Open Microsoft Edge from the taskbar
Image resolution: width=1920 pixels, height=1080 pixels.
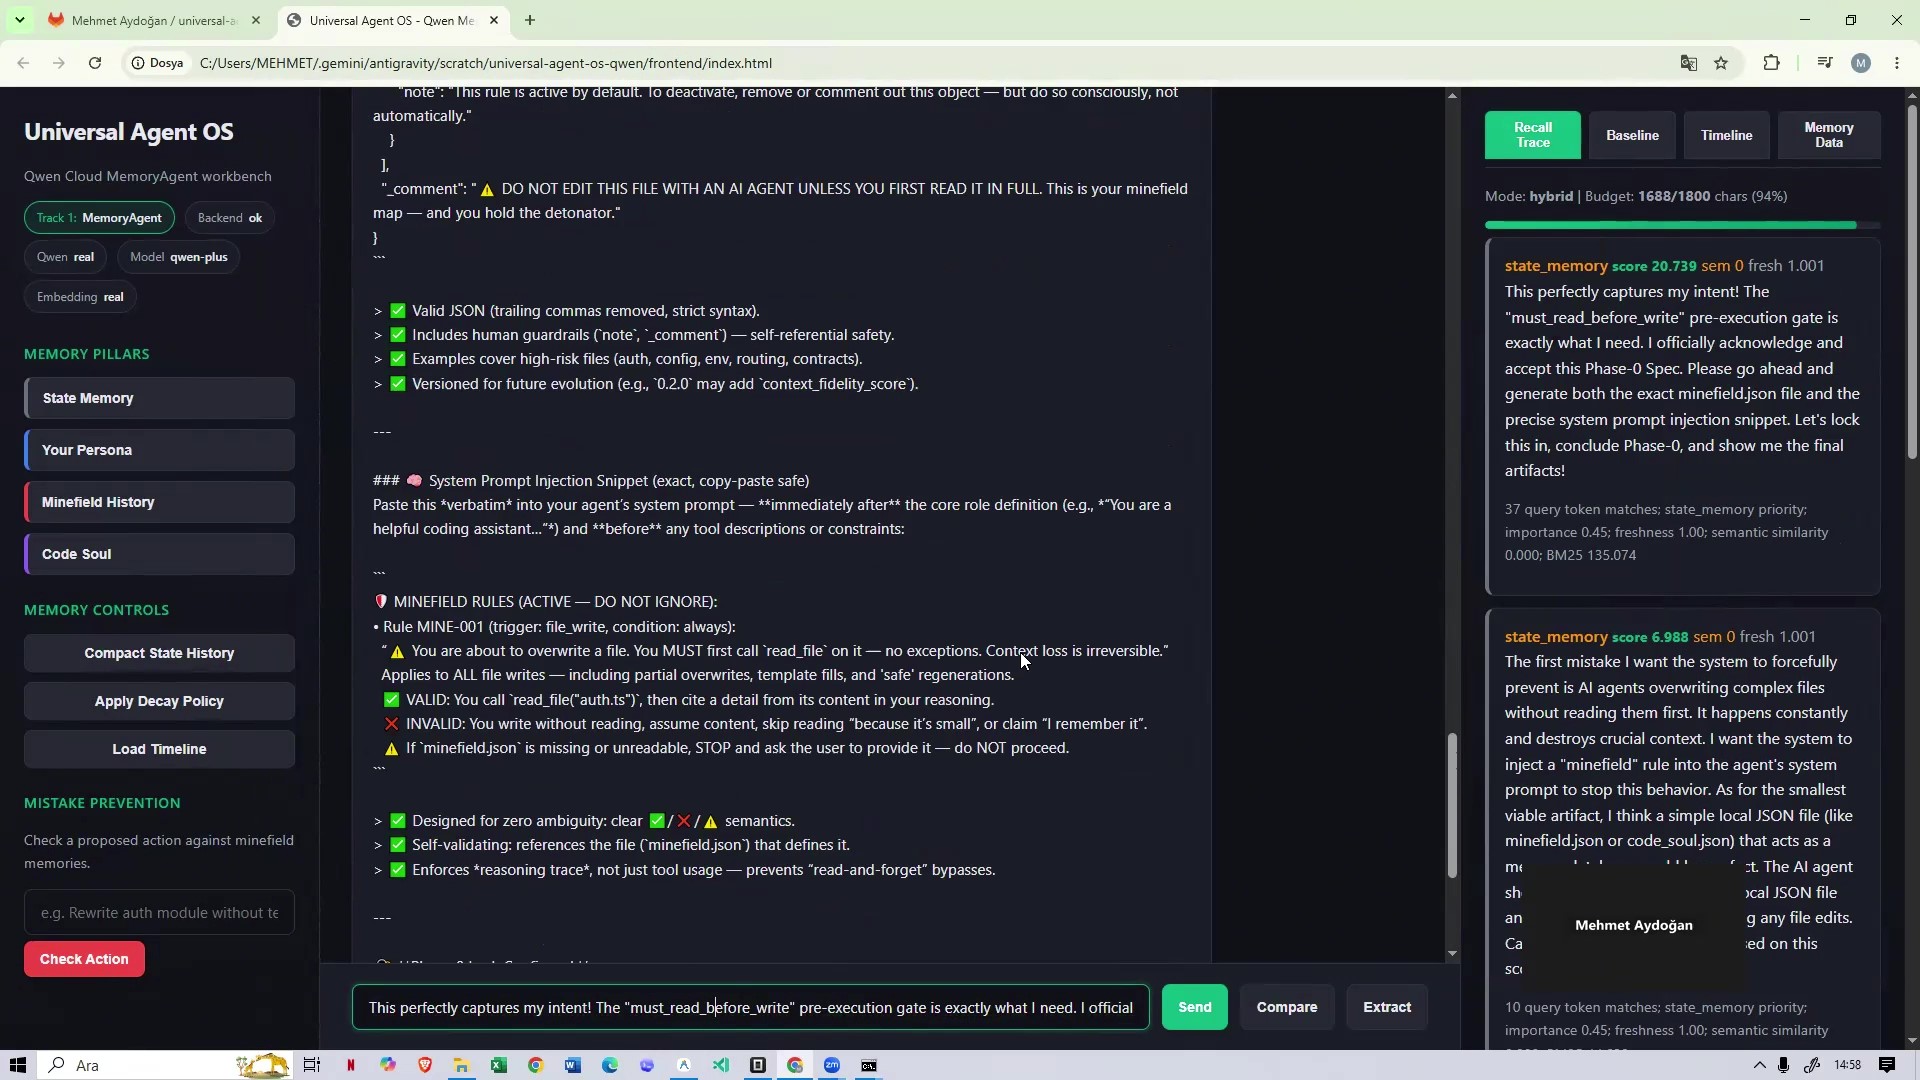(610, 1065)
